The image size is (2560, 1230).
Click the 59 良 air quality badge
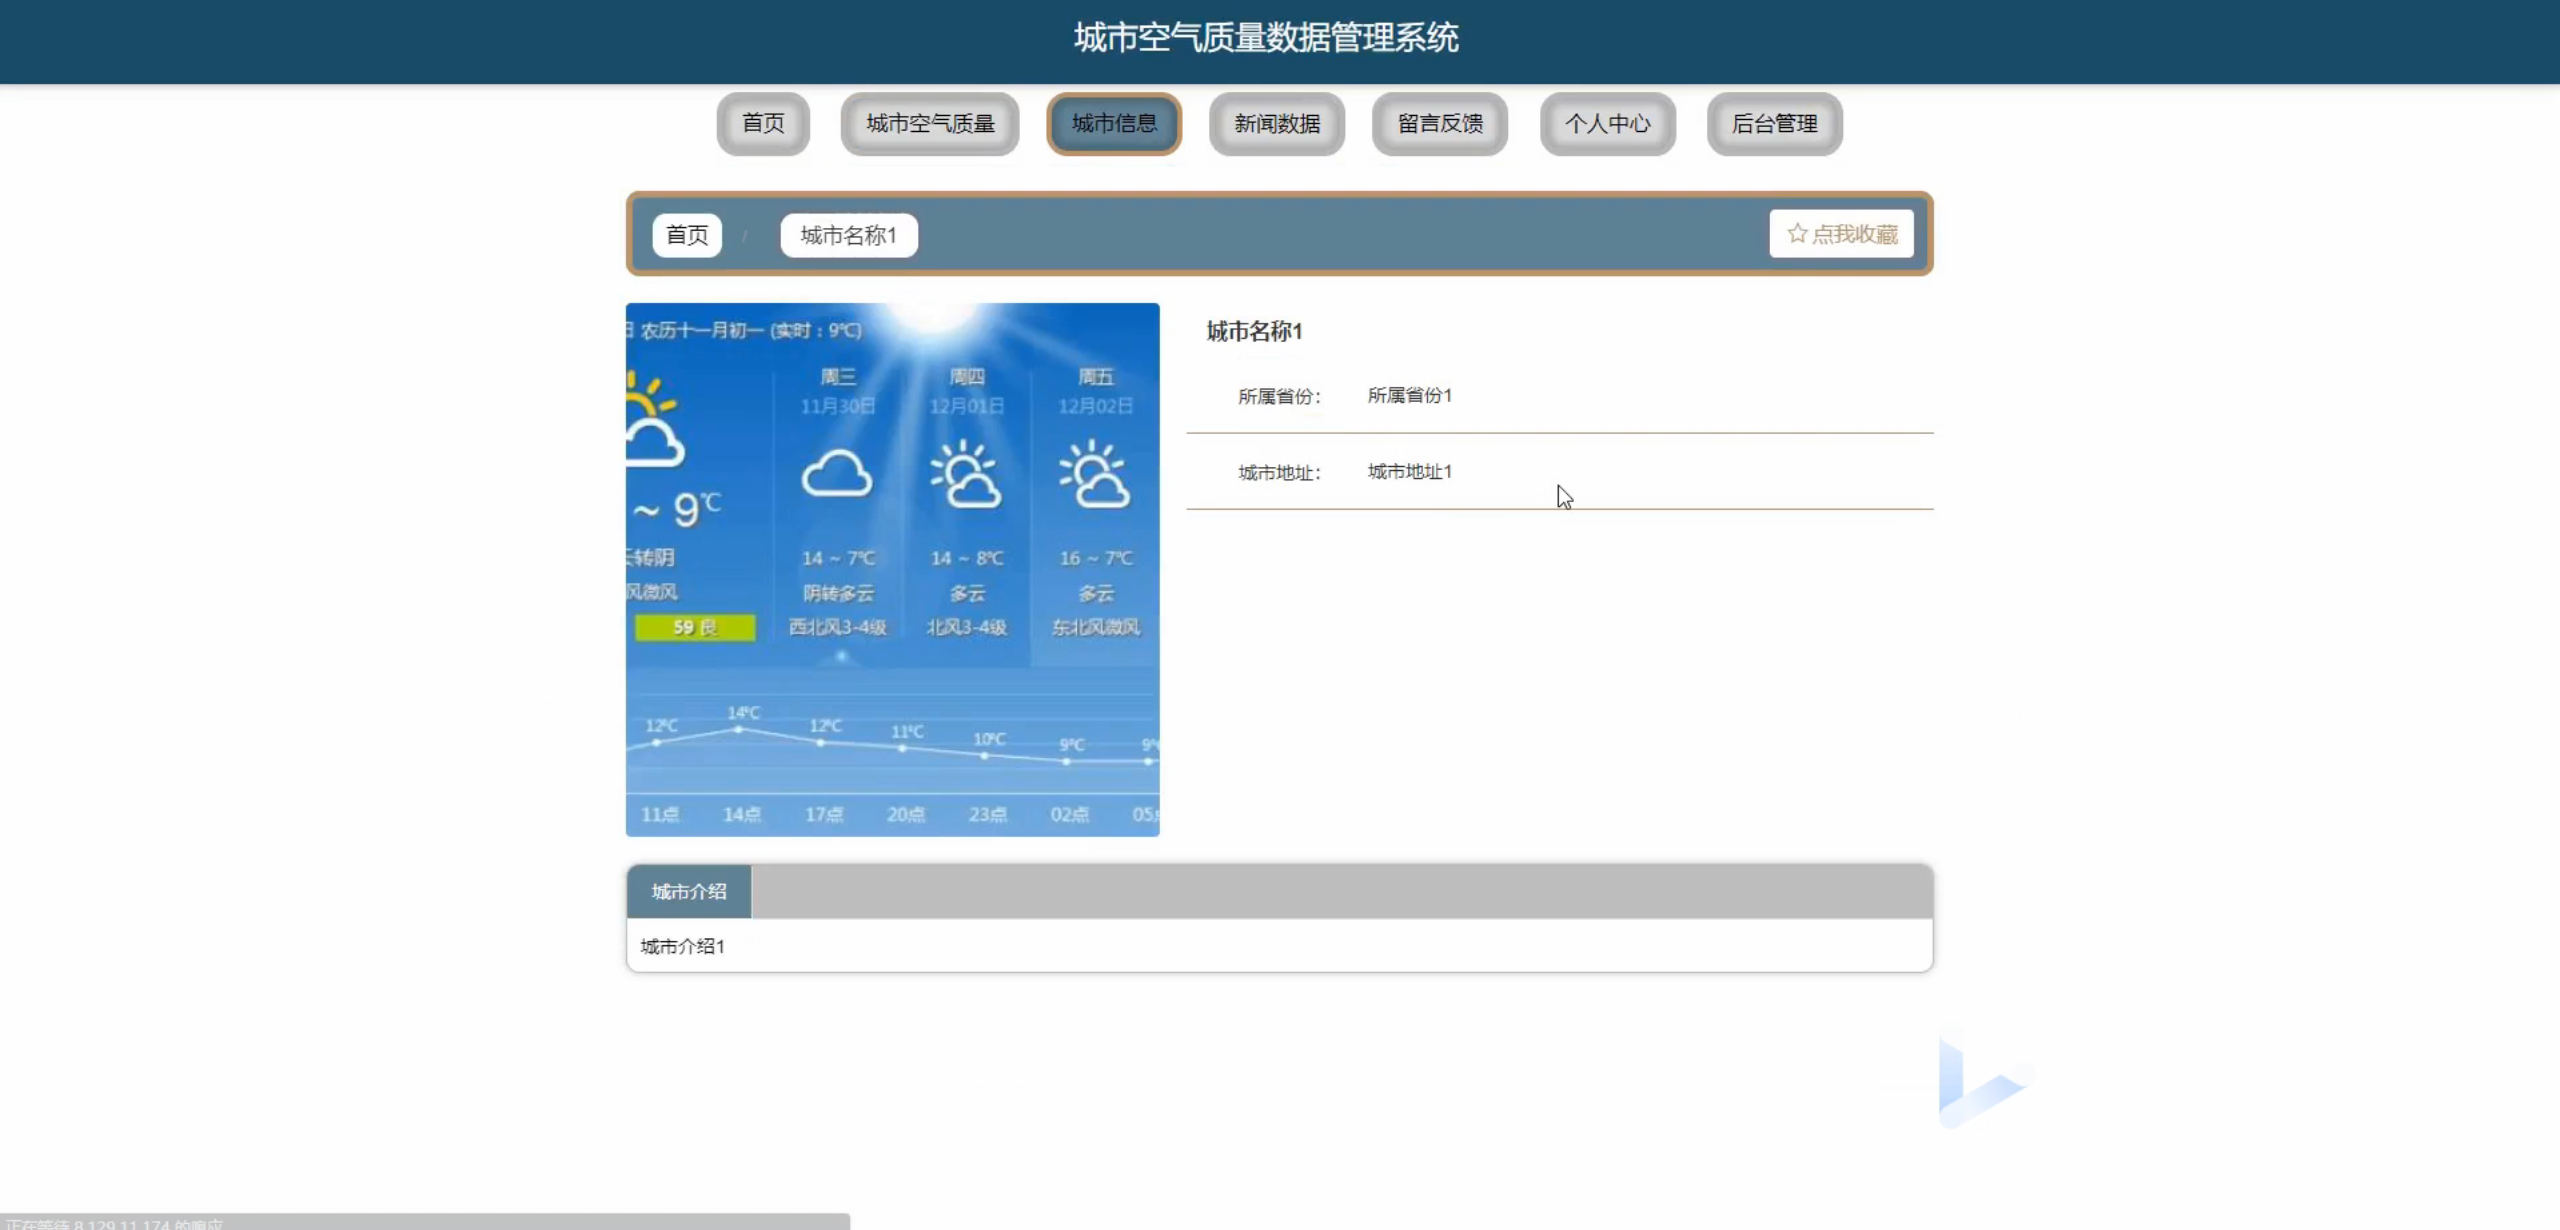(695, 627)
